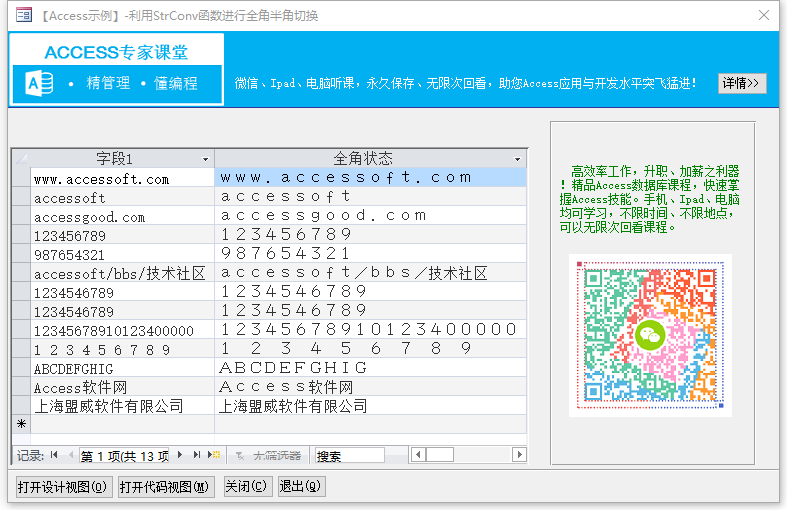This screenshot has width=787, height=510.
Task: Click the no-filter indicator icon
Action: [x=240, y=456]
